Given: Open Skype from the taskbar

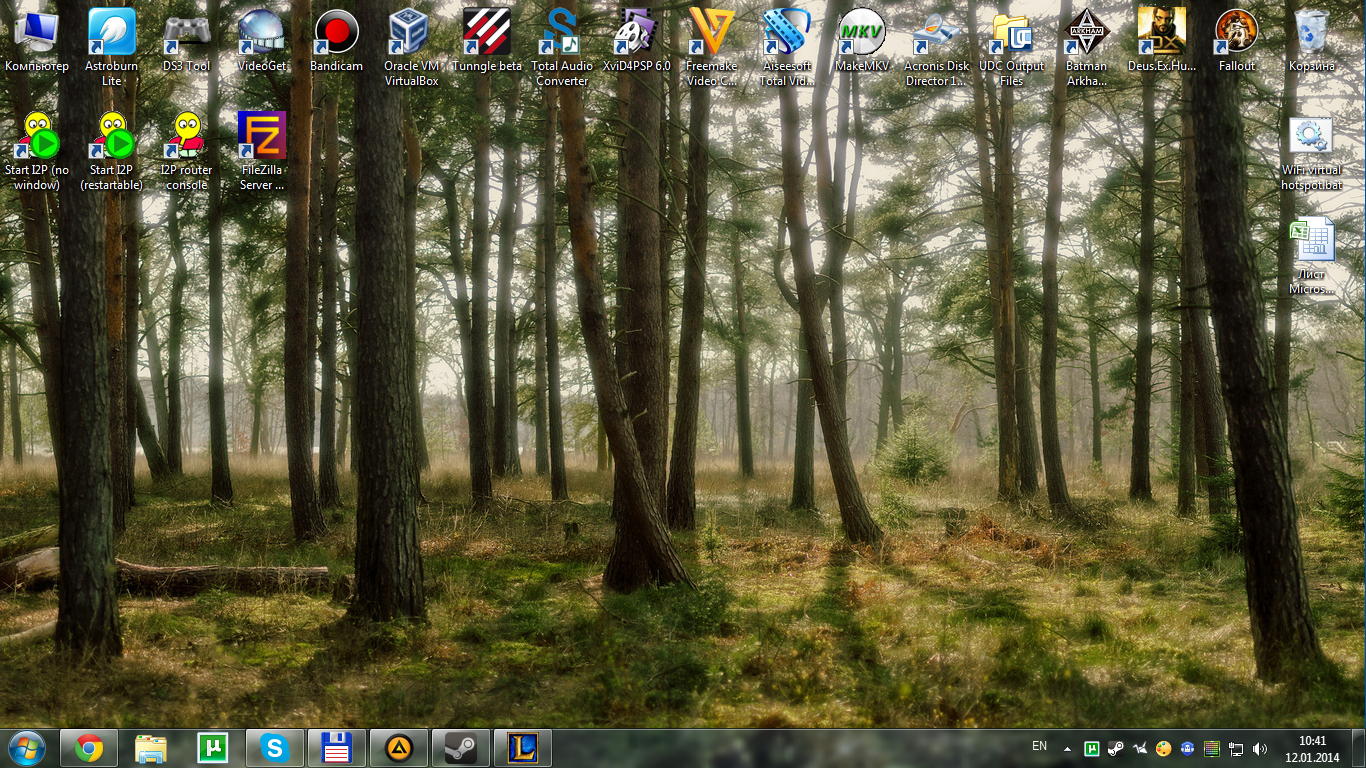Looking at the screenshot, I should (274, 748).
